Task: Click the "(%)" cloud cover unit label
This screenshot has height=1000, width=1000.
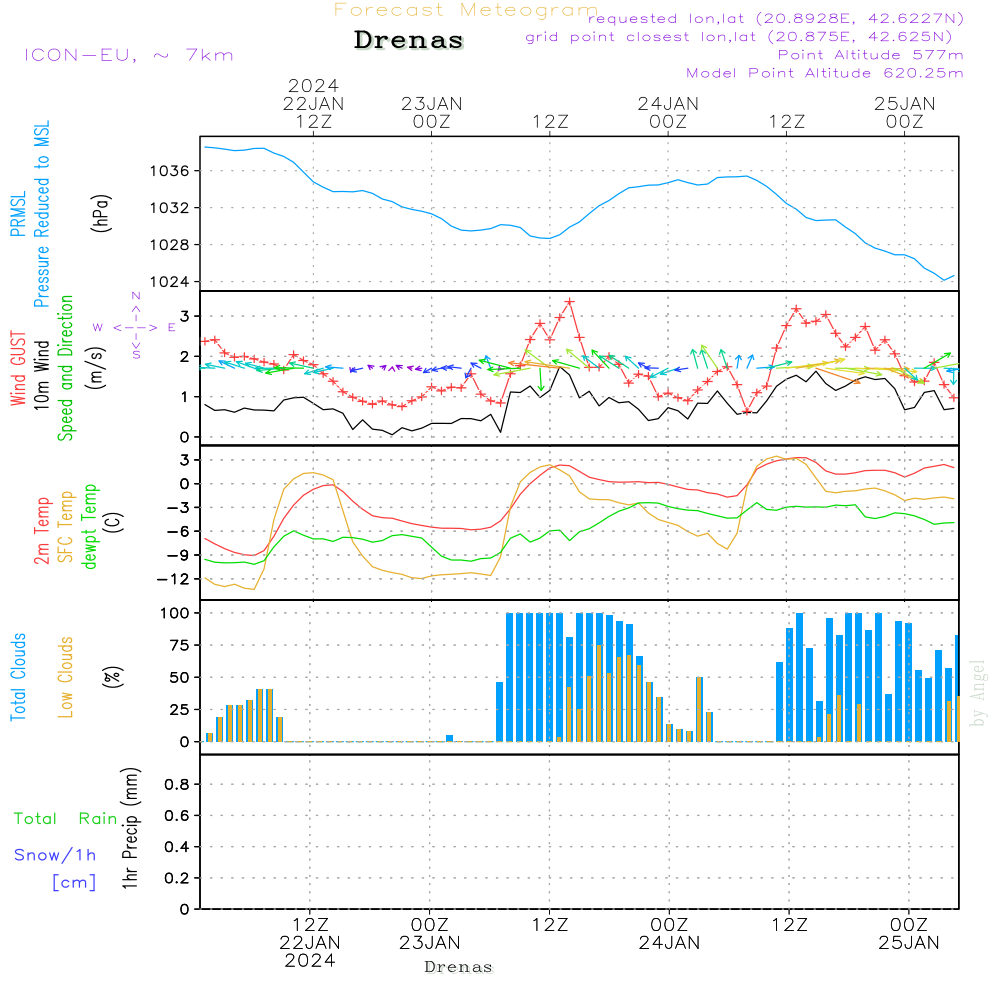Action: click(x=113, y=676)
